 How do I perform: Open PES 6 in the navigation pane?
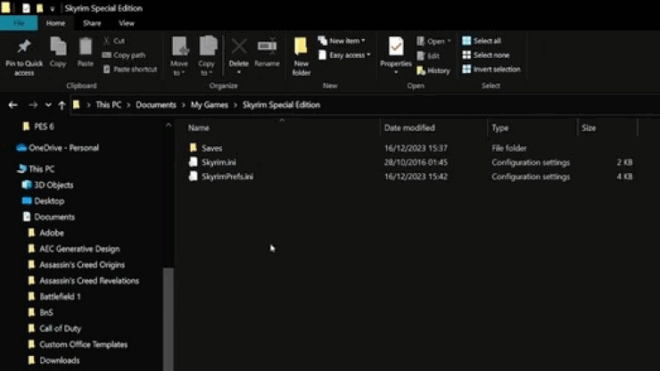44,126
